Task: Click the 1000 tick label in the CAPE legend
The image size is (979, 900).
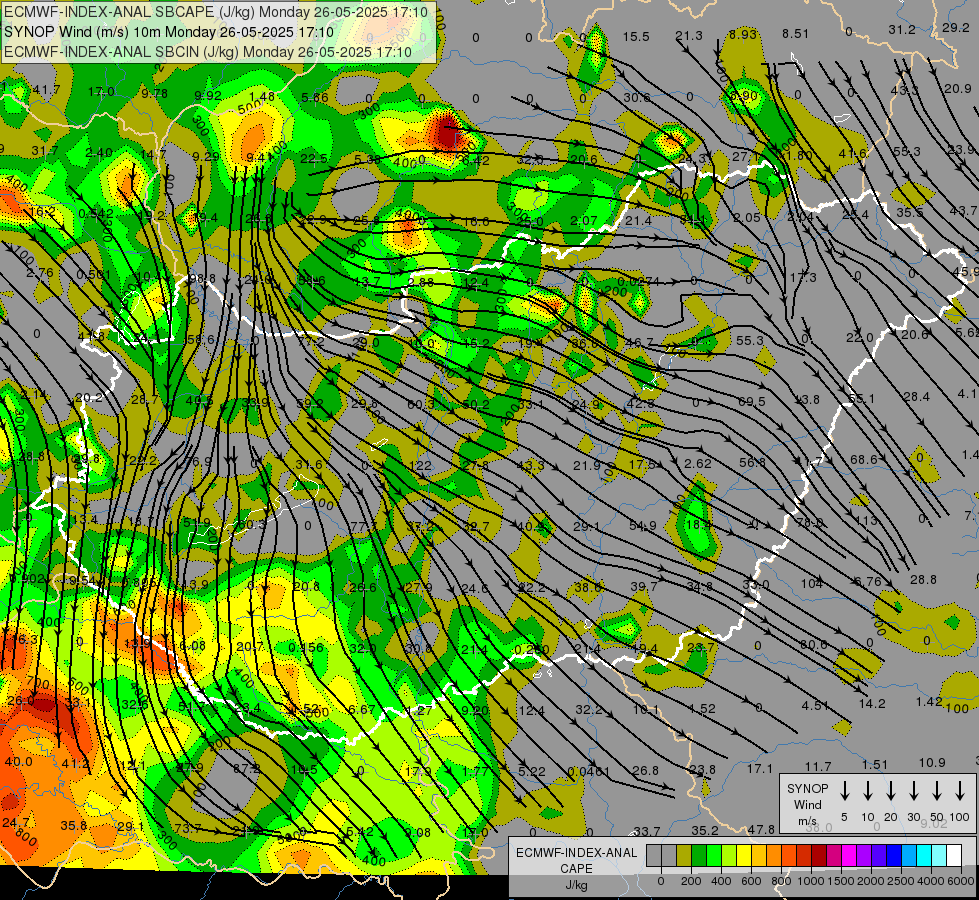Action: 810,881
